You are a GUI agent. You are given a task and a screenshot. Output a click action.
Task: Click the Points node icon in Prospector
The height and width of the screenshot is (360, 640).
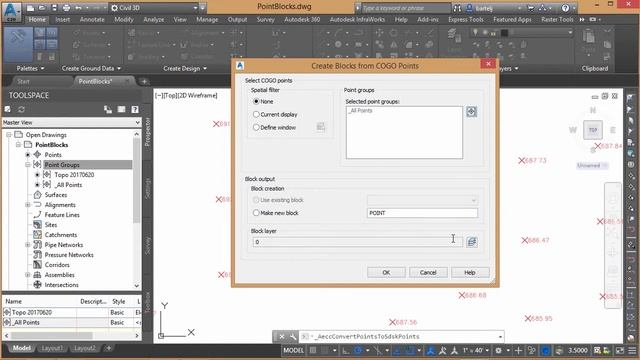tap(38, 155)
